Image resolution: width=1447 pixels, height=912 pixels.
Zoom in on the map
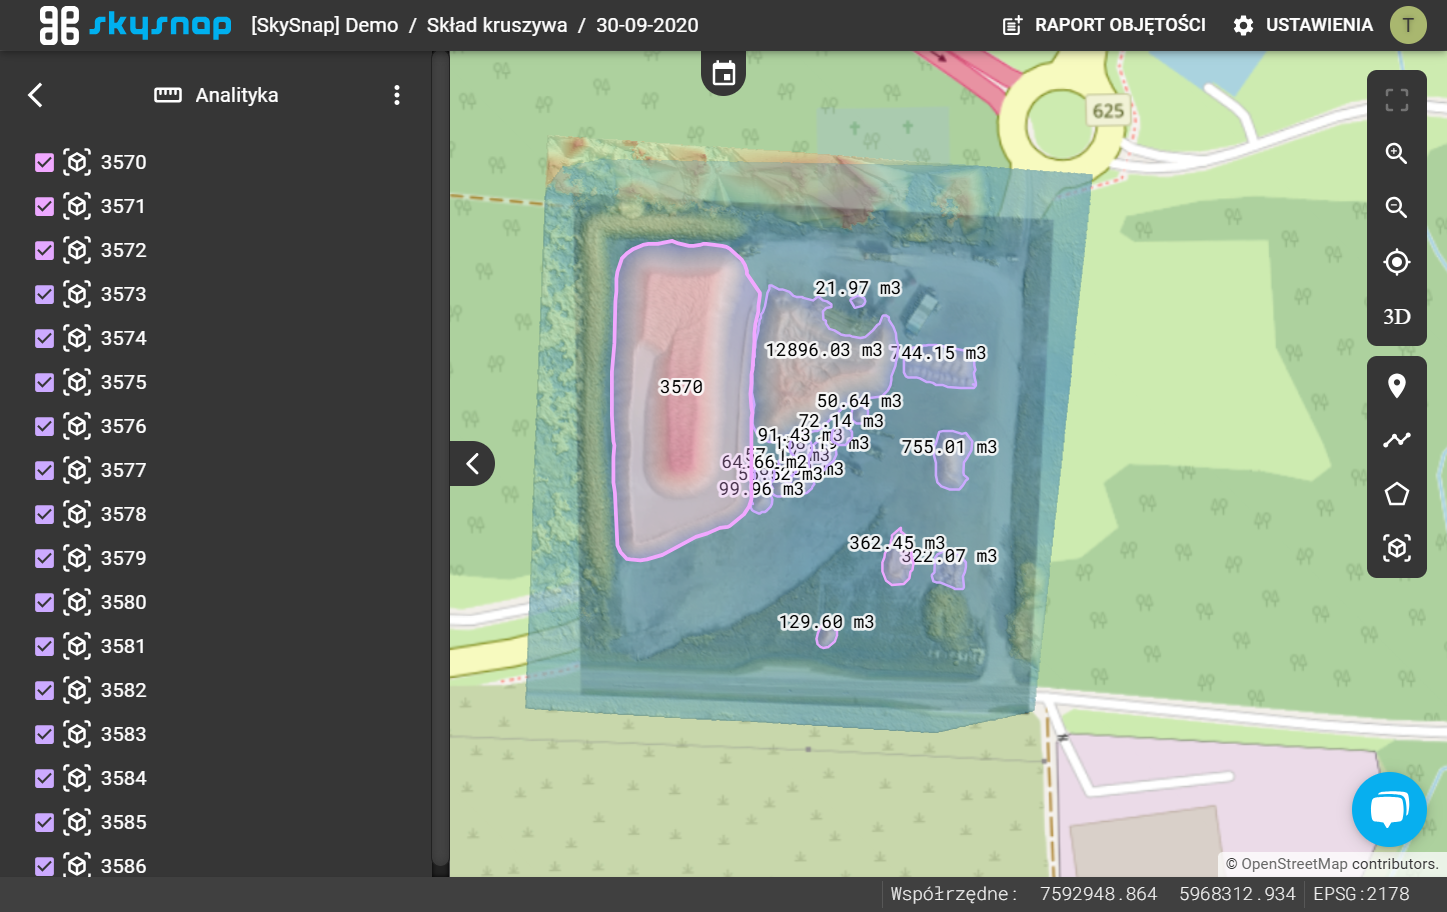1397,154
